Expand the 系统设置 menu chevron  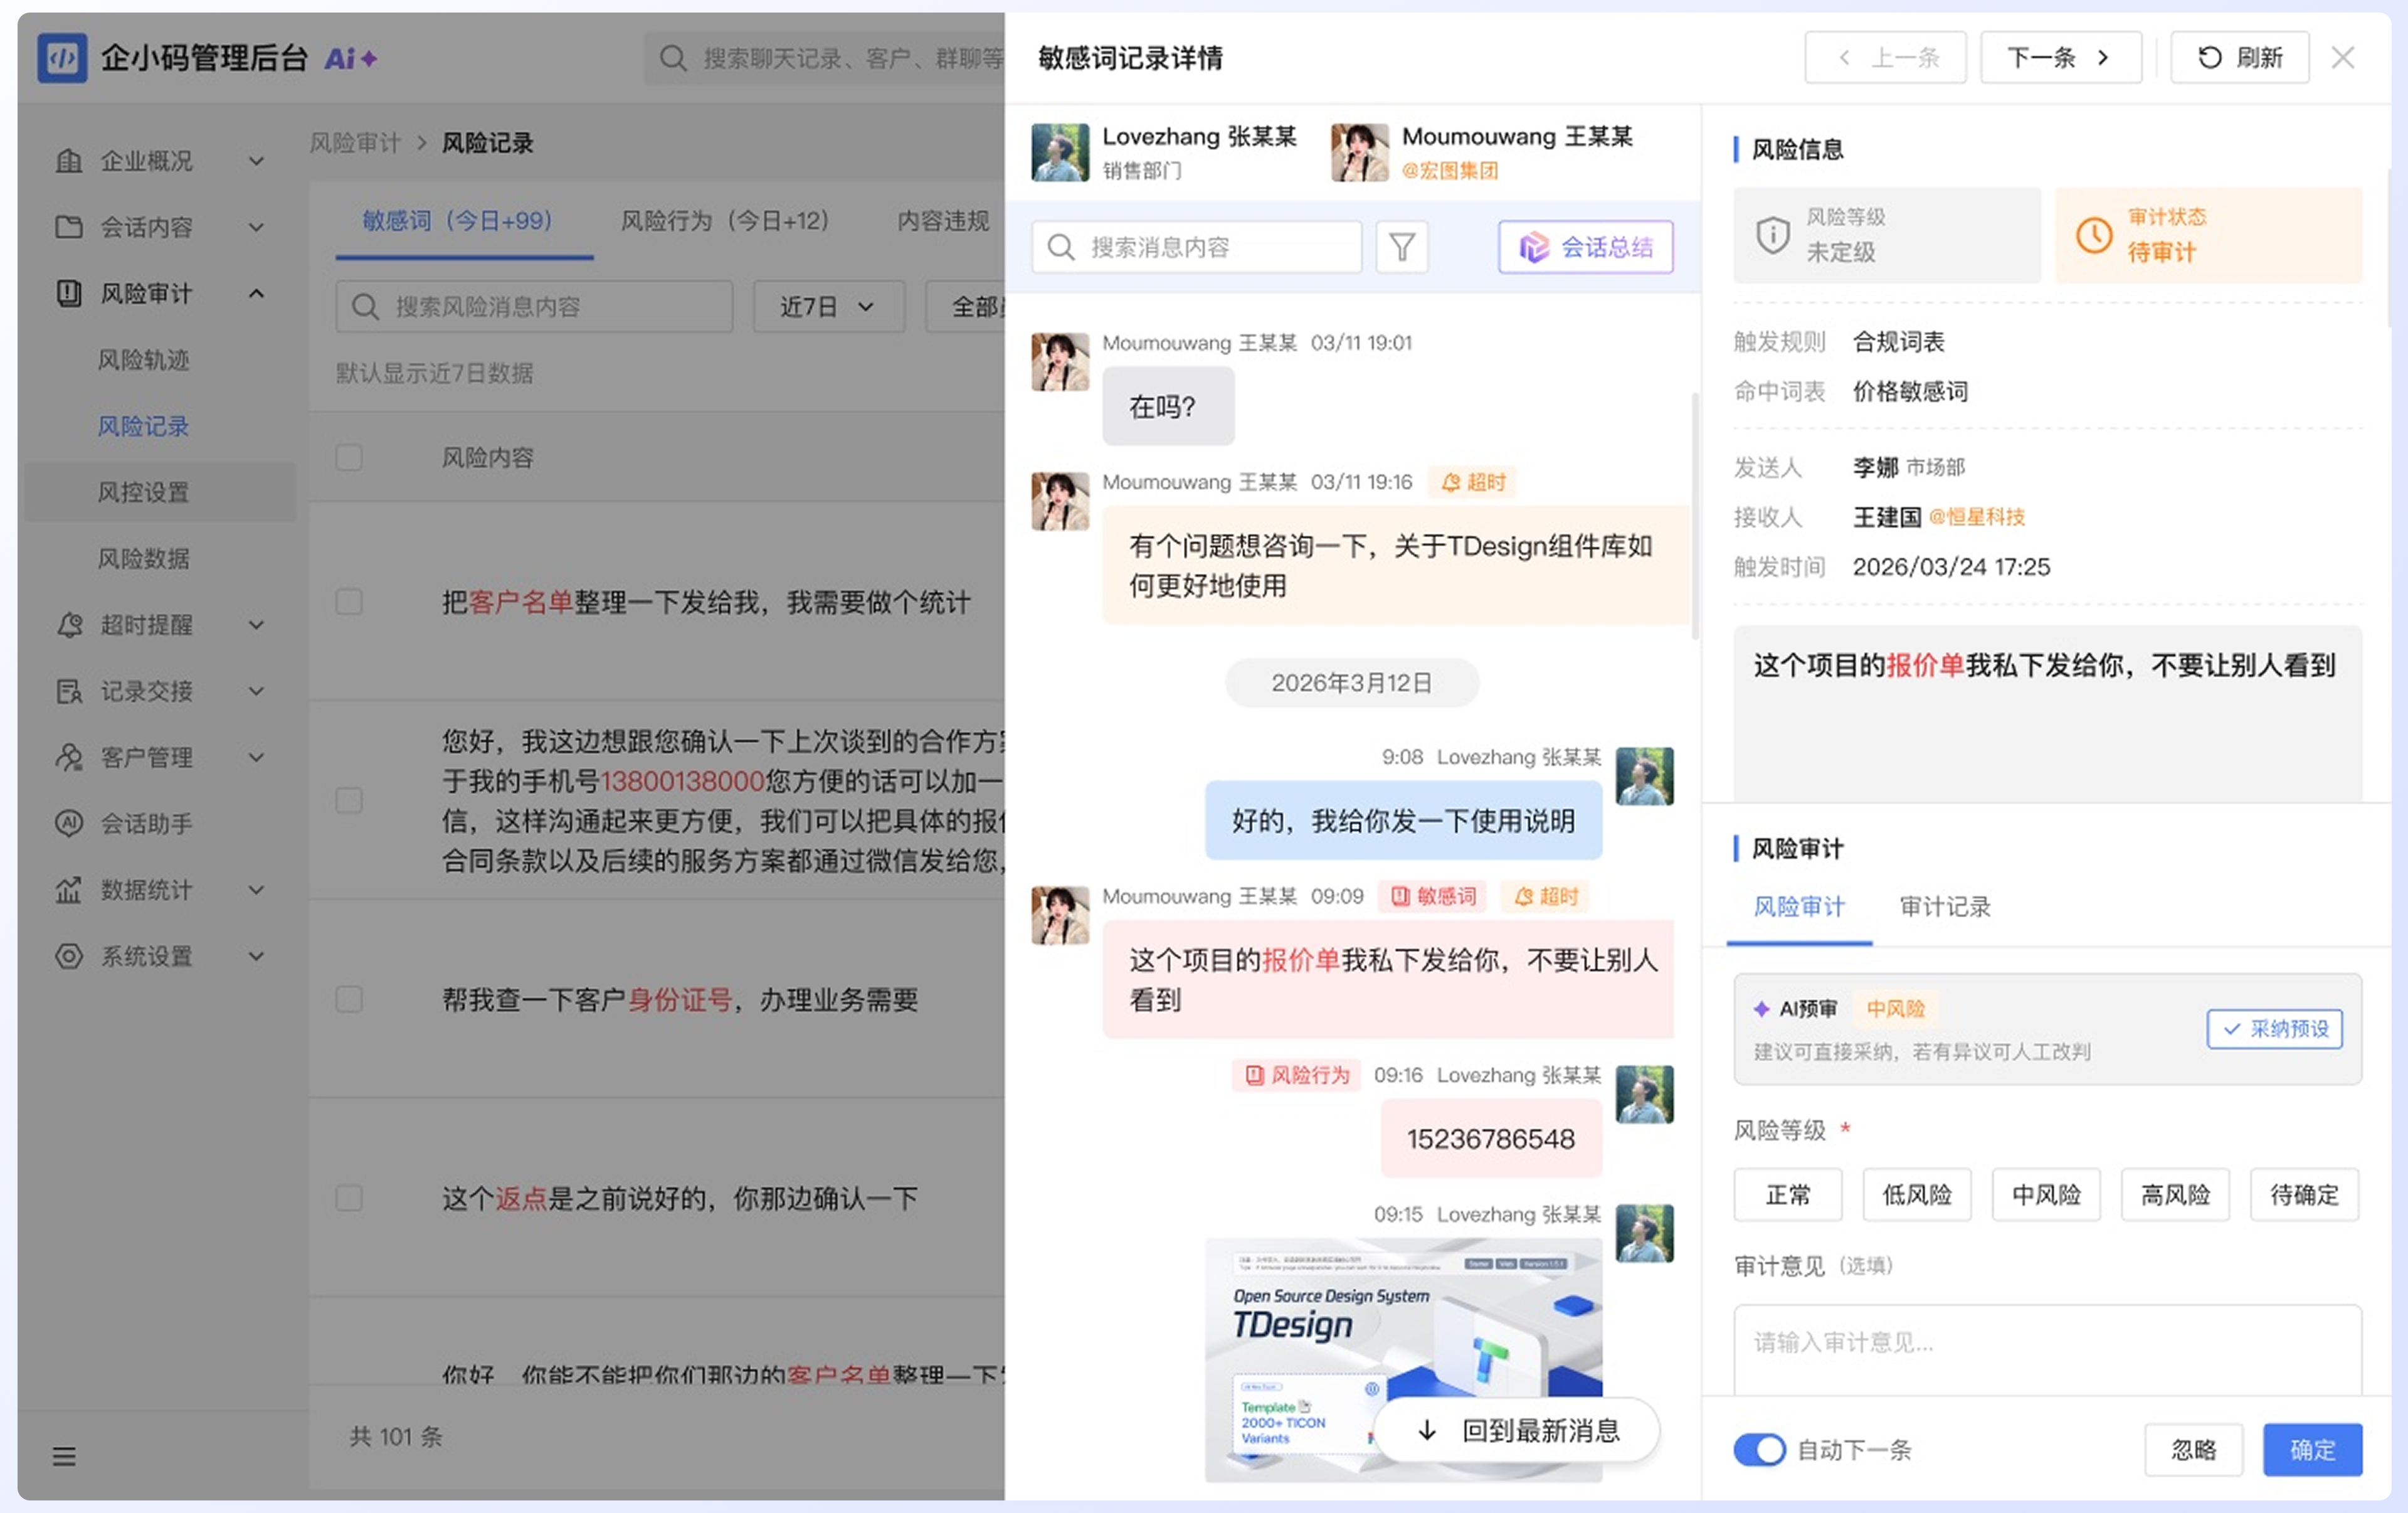(x=256, y=956)
